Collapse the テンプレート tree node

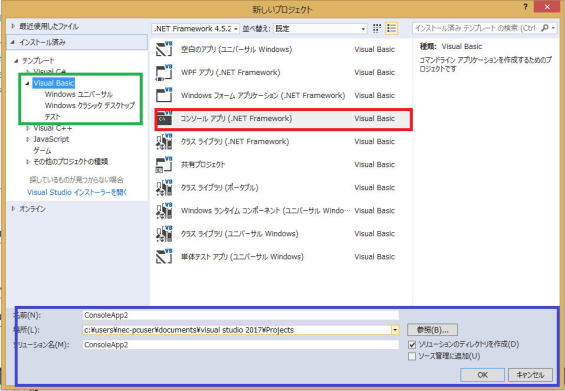(x=16, y=61)
